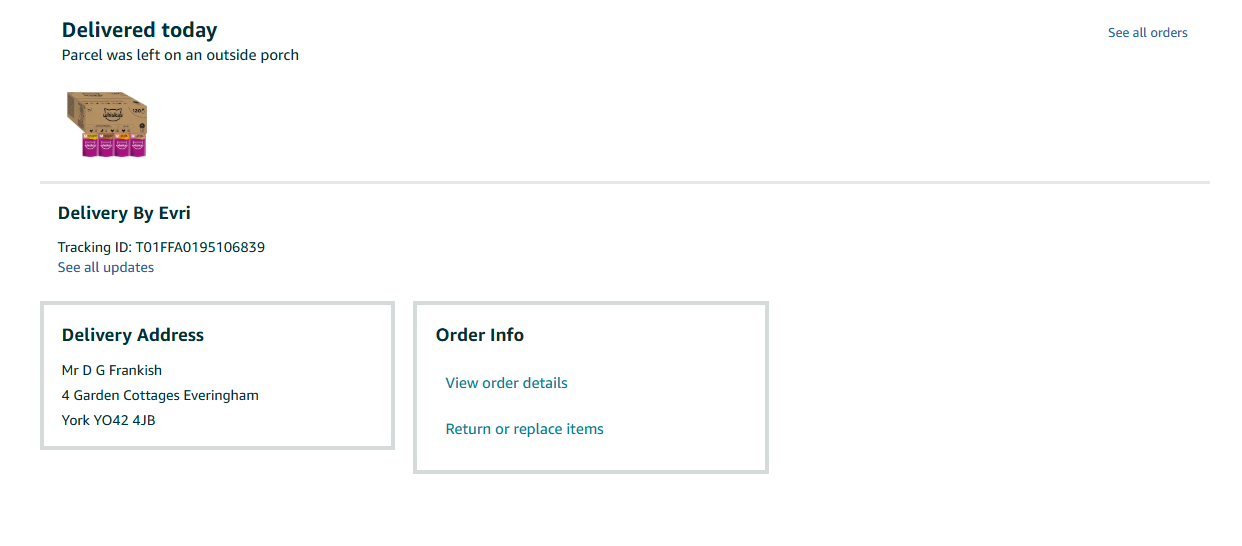
Task: Open See all updates for tracking
Action: pyautogui.click(x=106, y=268)
